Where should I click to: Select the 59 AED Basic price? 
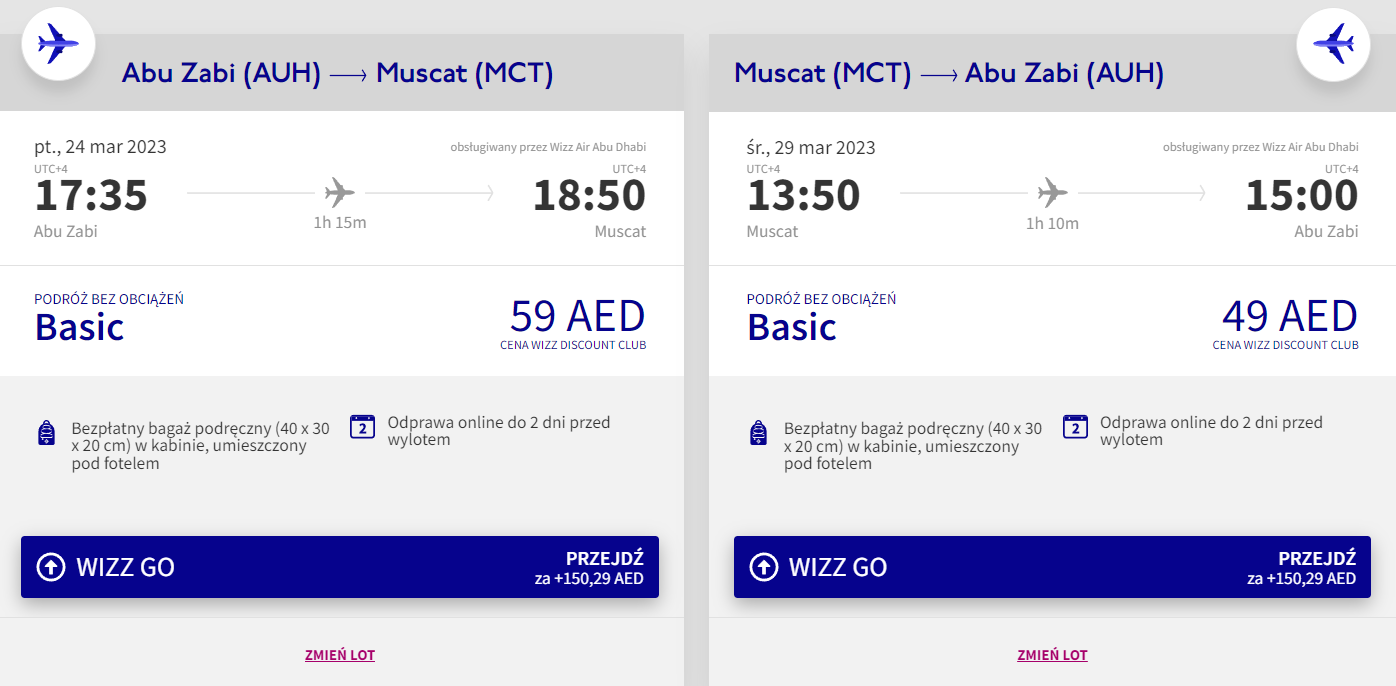tap(577, 317)
